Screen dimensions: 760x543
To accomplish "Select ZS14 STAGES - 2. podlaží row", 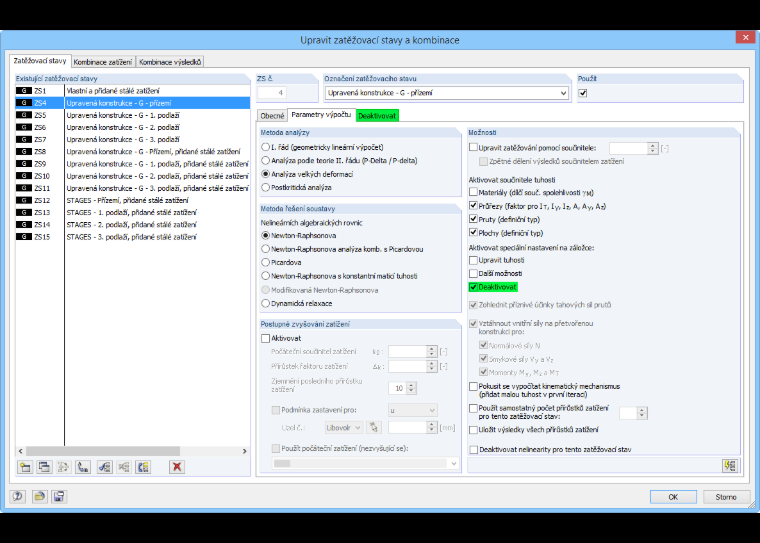I will coord(133,224).
